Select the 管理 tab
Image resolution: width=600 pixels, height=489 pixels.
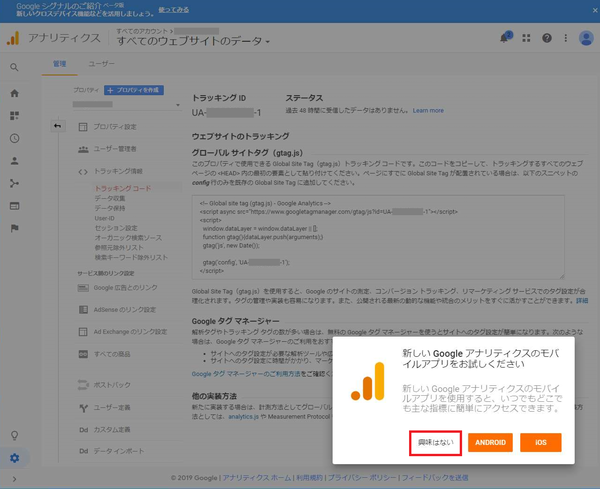tap(59, 63)
